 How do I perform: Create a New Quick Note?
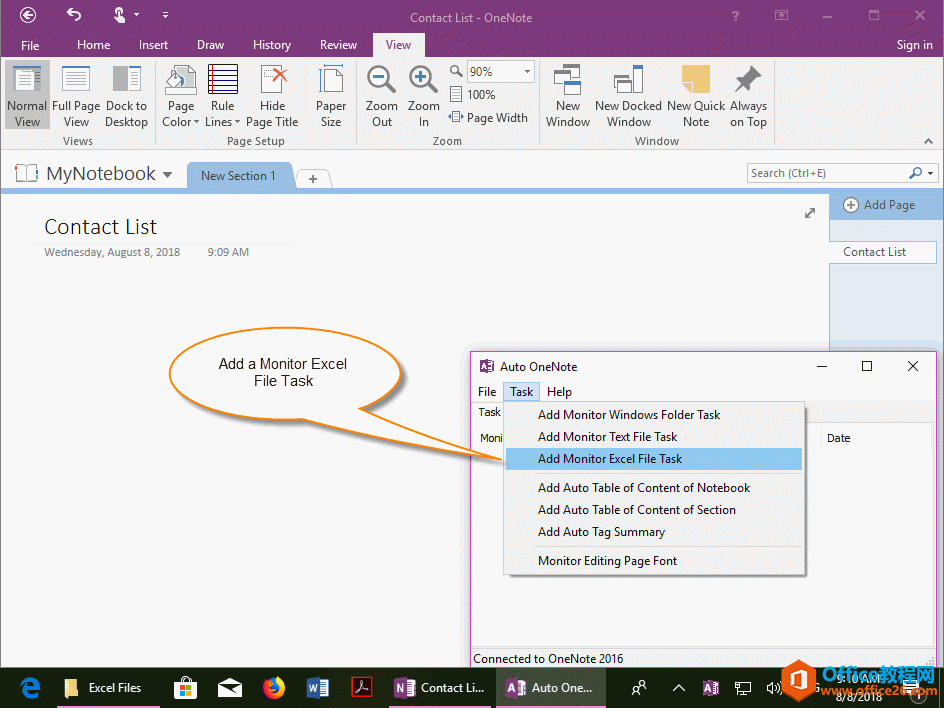(x=696, y=96)
